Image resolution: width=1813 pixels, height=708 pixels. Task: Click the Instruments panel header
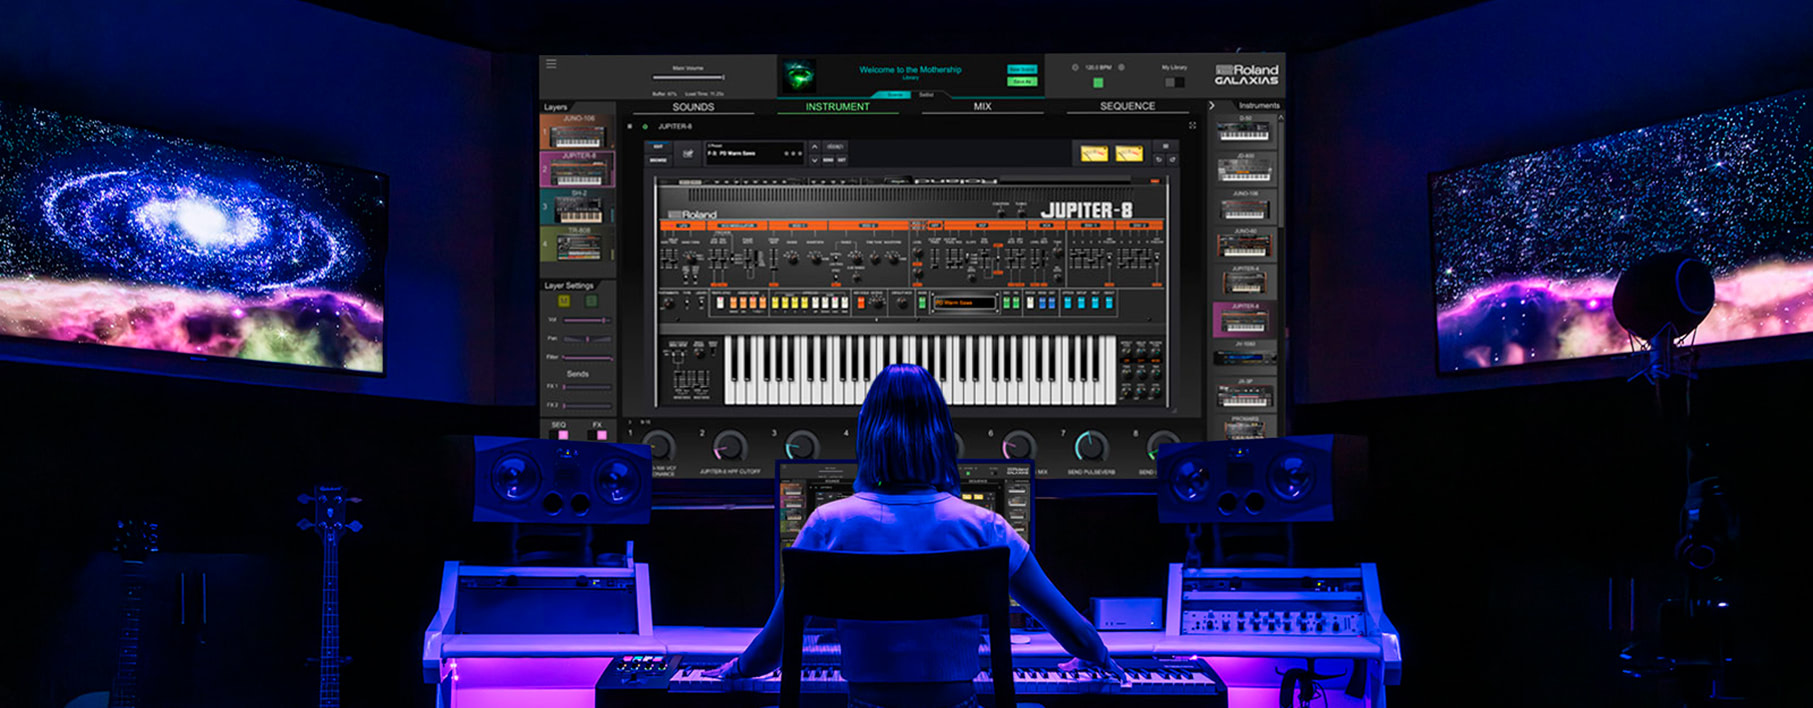tap(1259, 105)
